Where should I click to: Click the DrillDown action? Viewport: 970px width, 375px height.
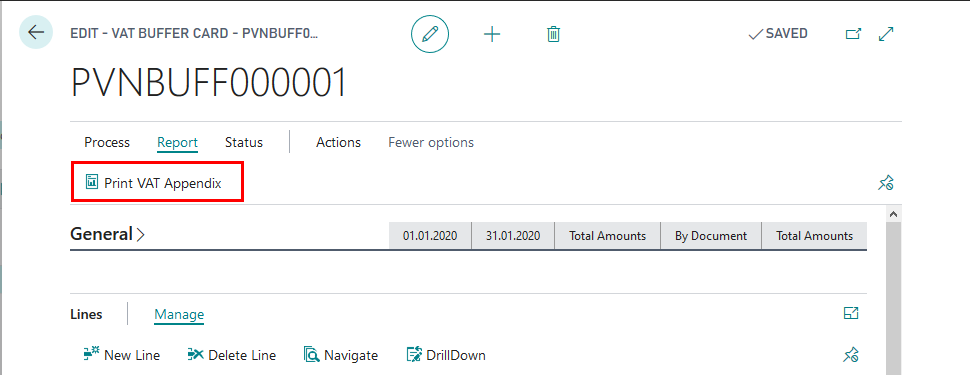[446, 355]
